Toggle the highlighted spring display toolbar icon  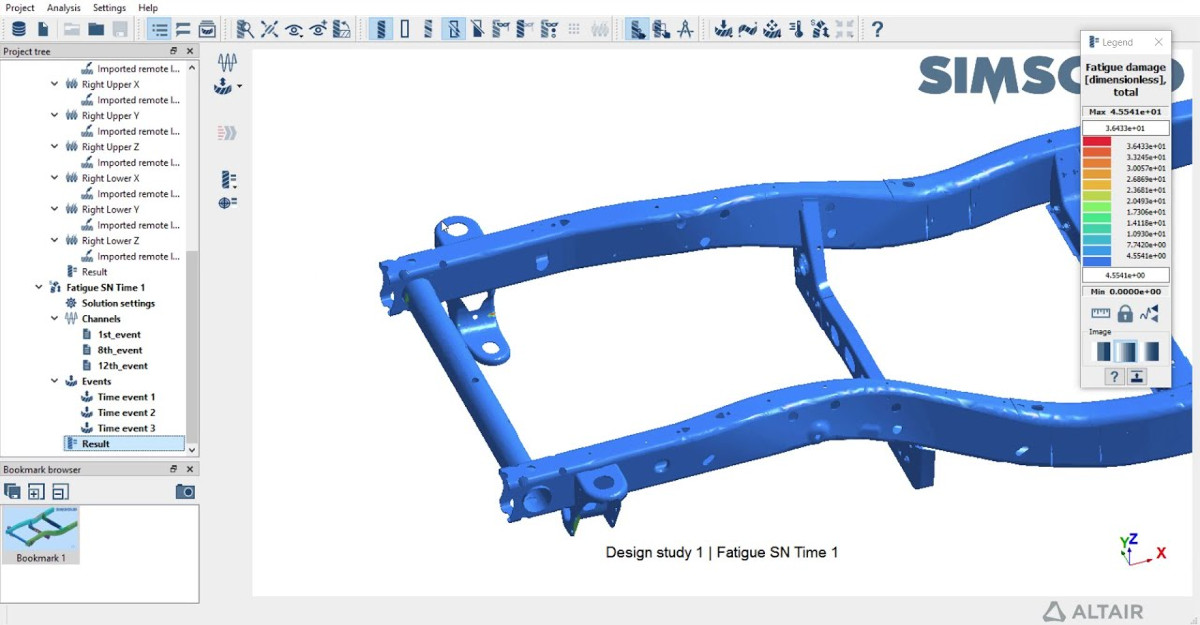pyautogui.click(x=381, y=30)
